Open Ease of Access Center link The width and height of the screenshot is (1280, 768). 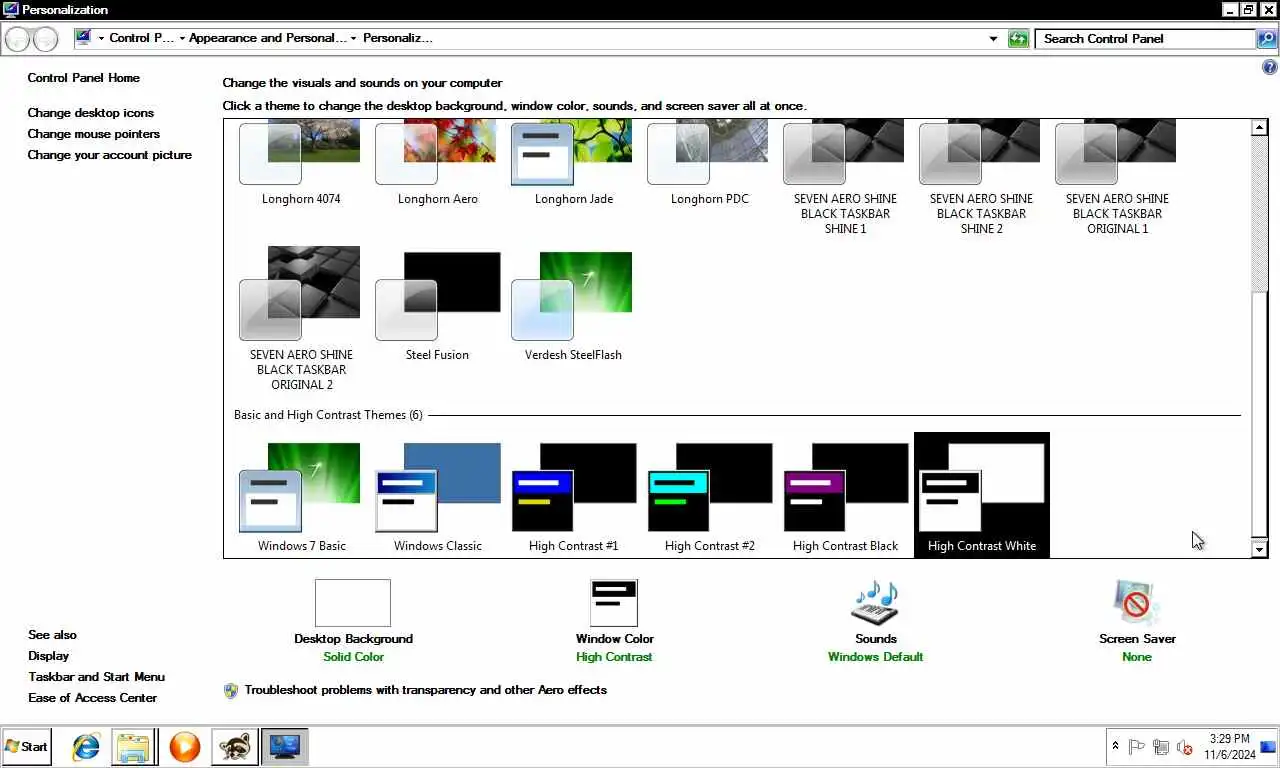tap(92, 698)
